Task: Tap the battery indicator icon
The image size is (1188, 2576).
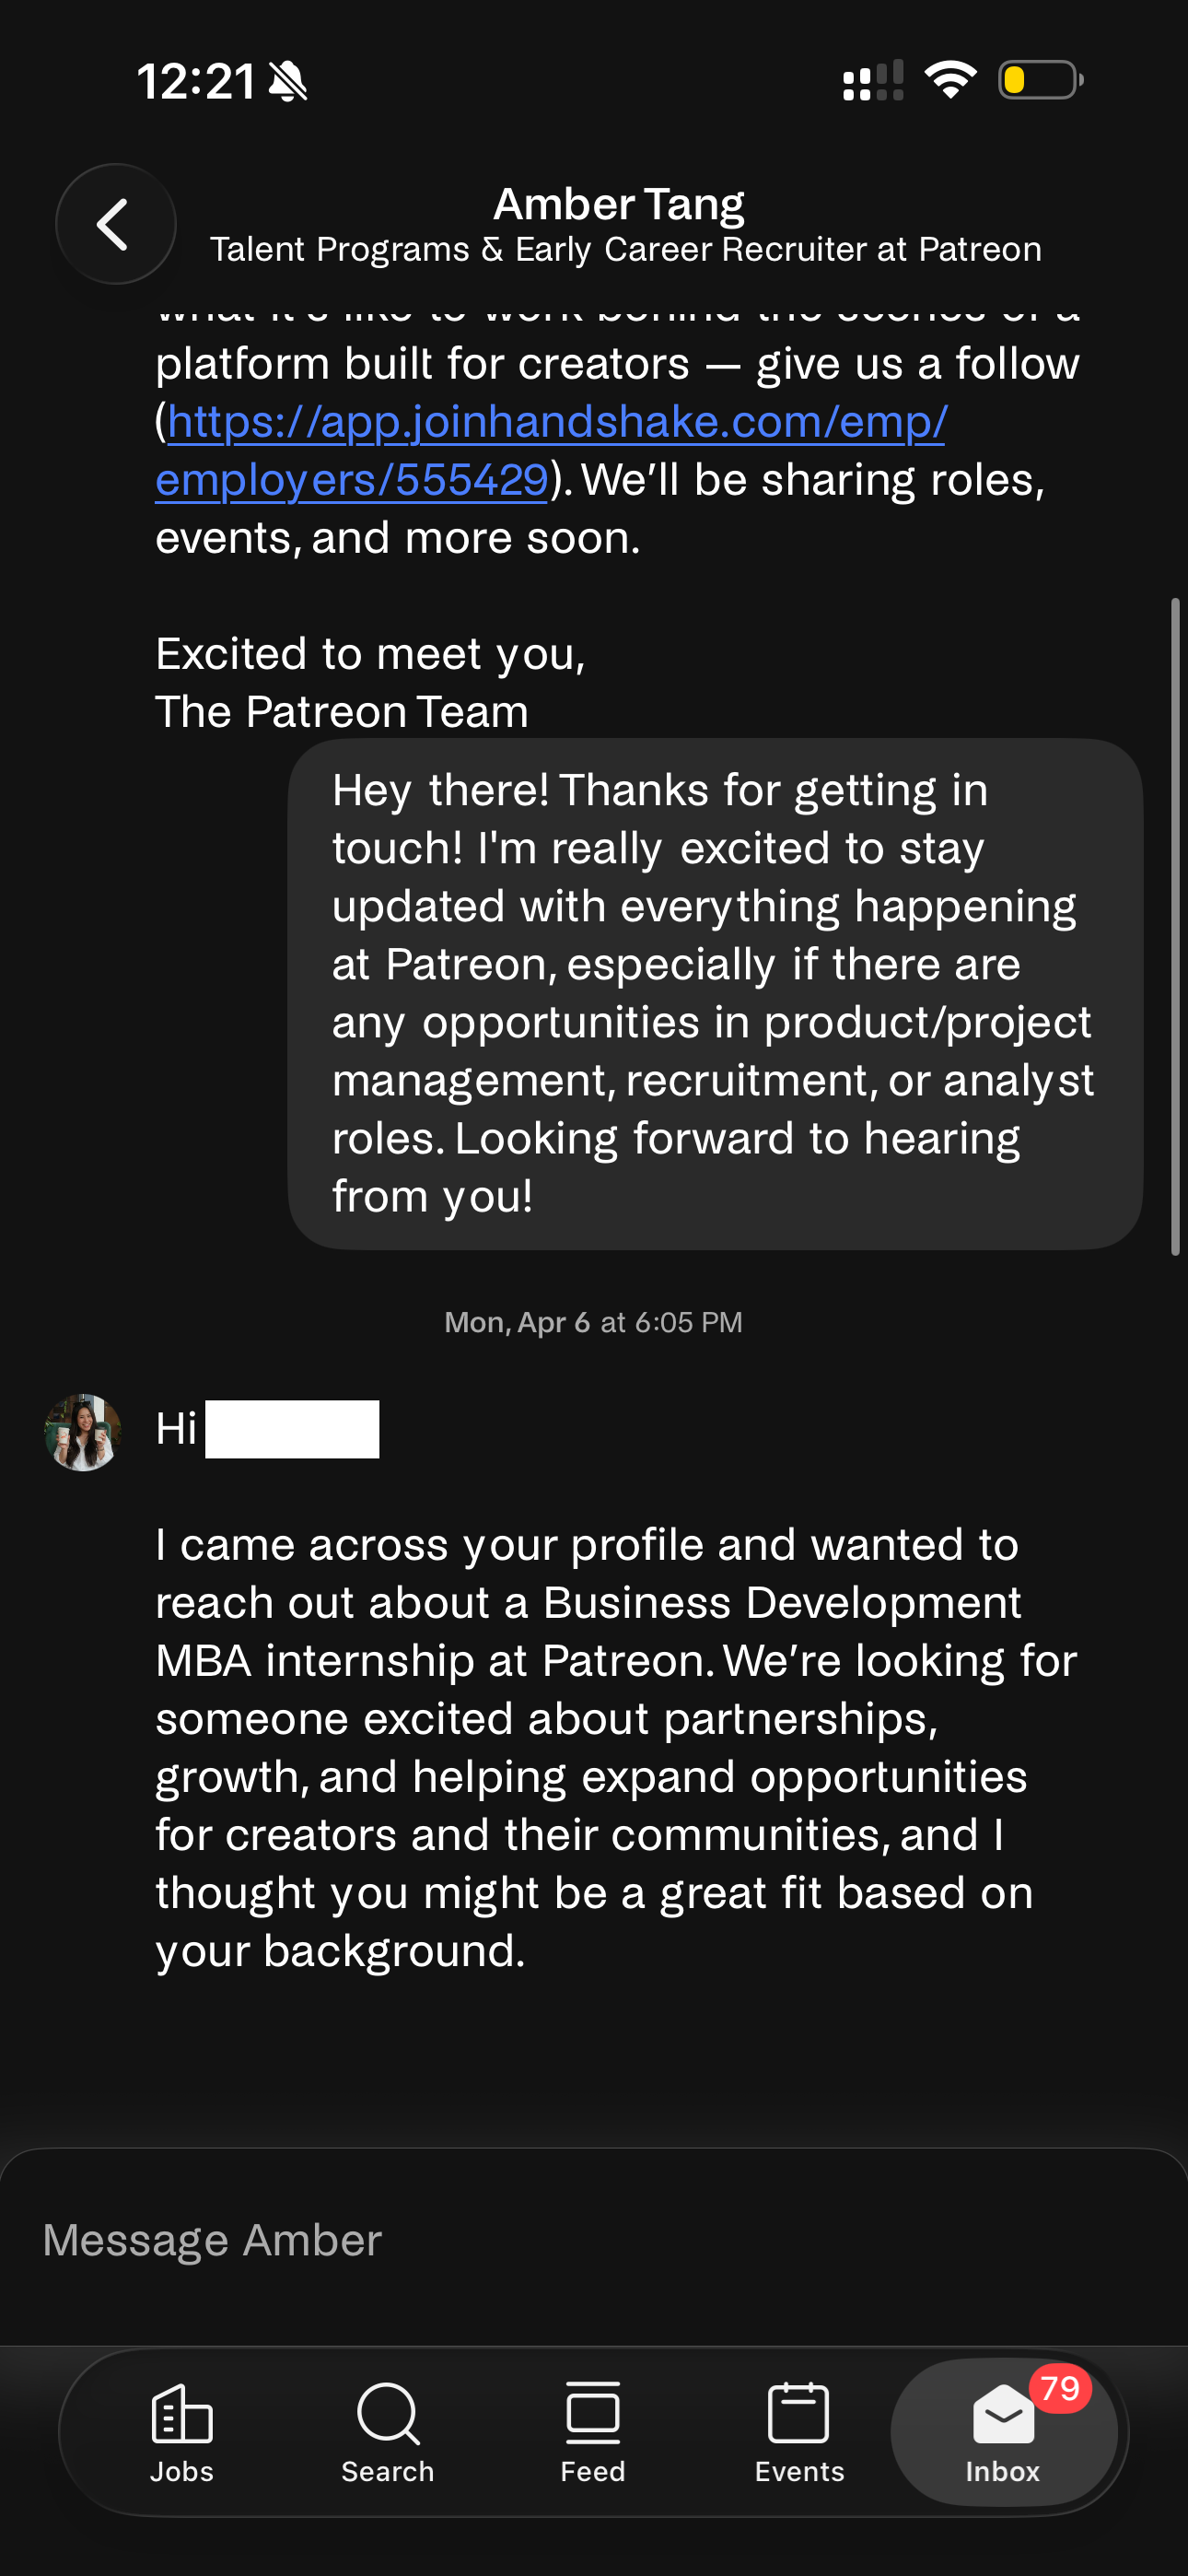Action: 1040,80
